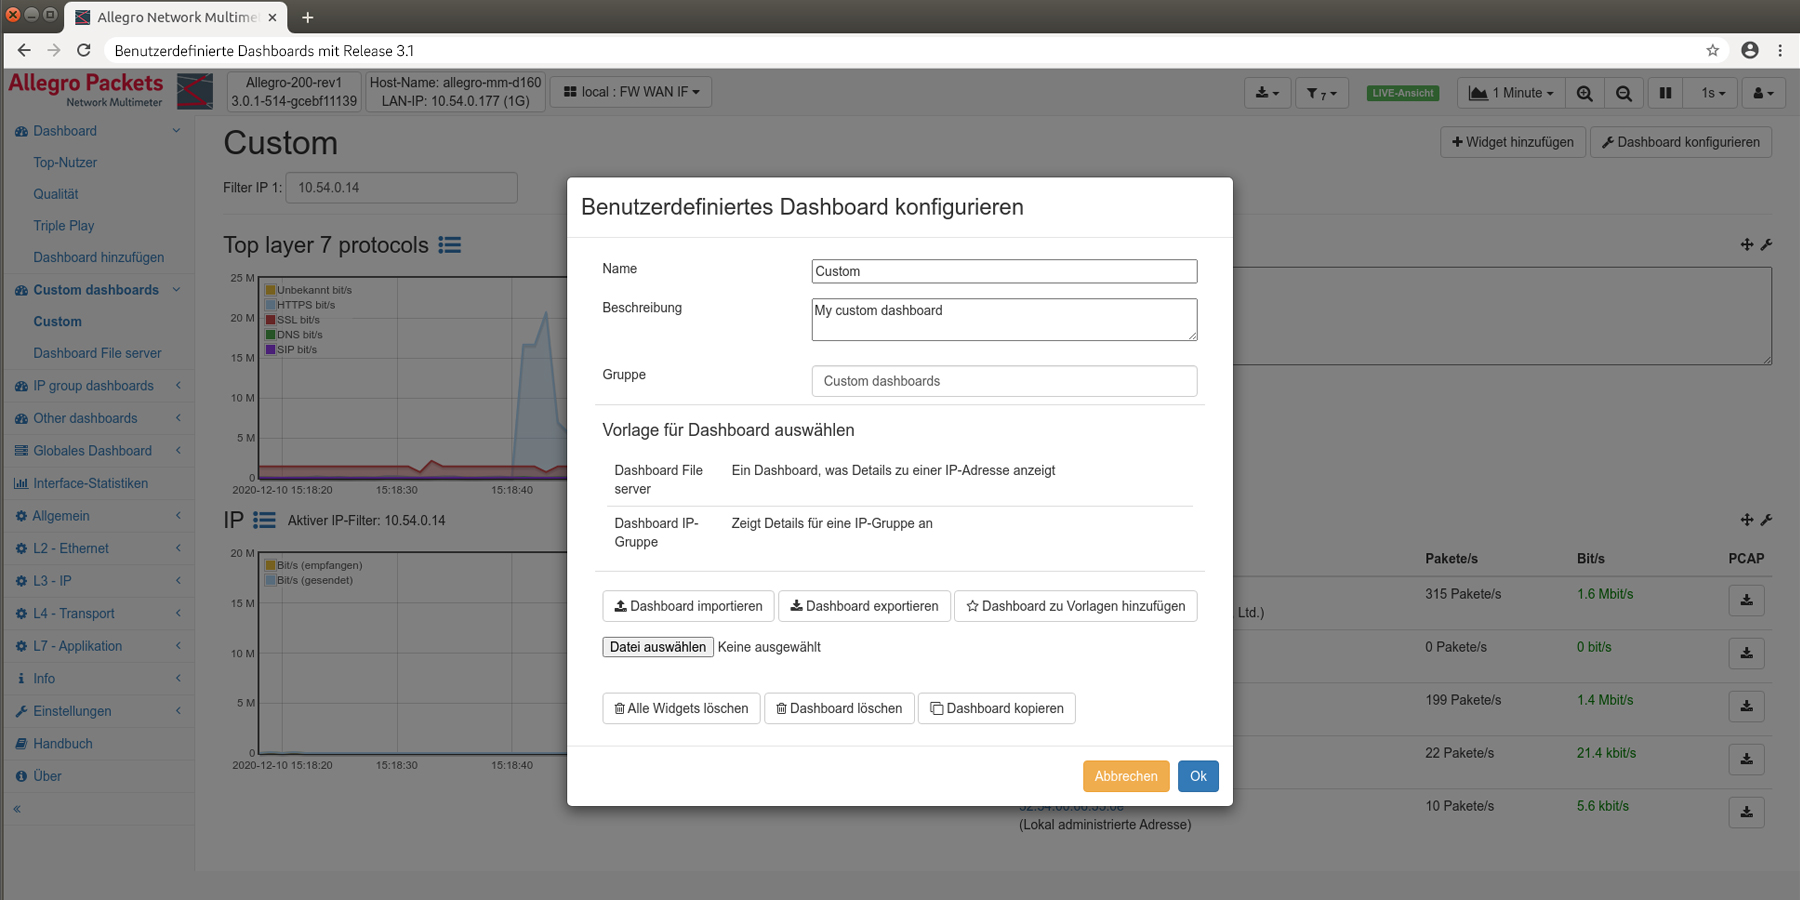Open the filter icon showing 7 filters

(x=1322, y=92)
